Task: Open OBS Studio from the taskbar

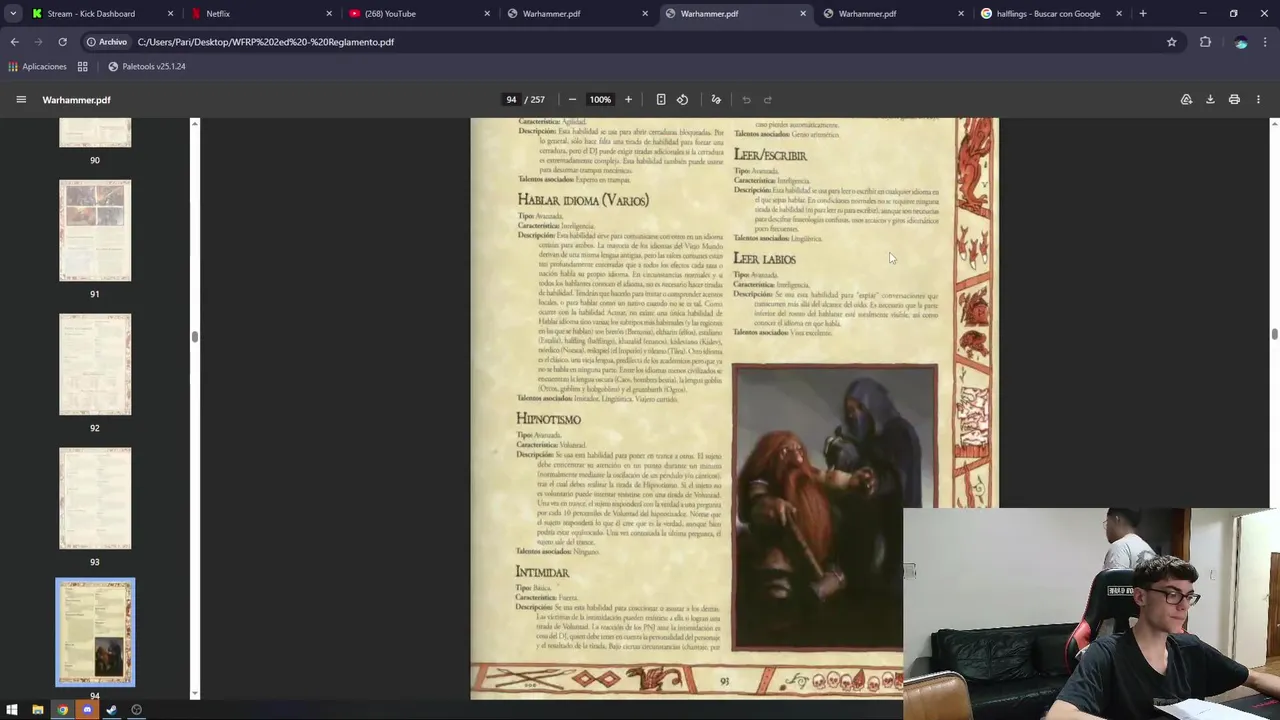Action: (136, 710)
